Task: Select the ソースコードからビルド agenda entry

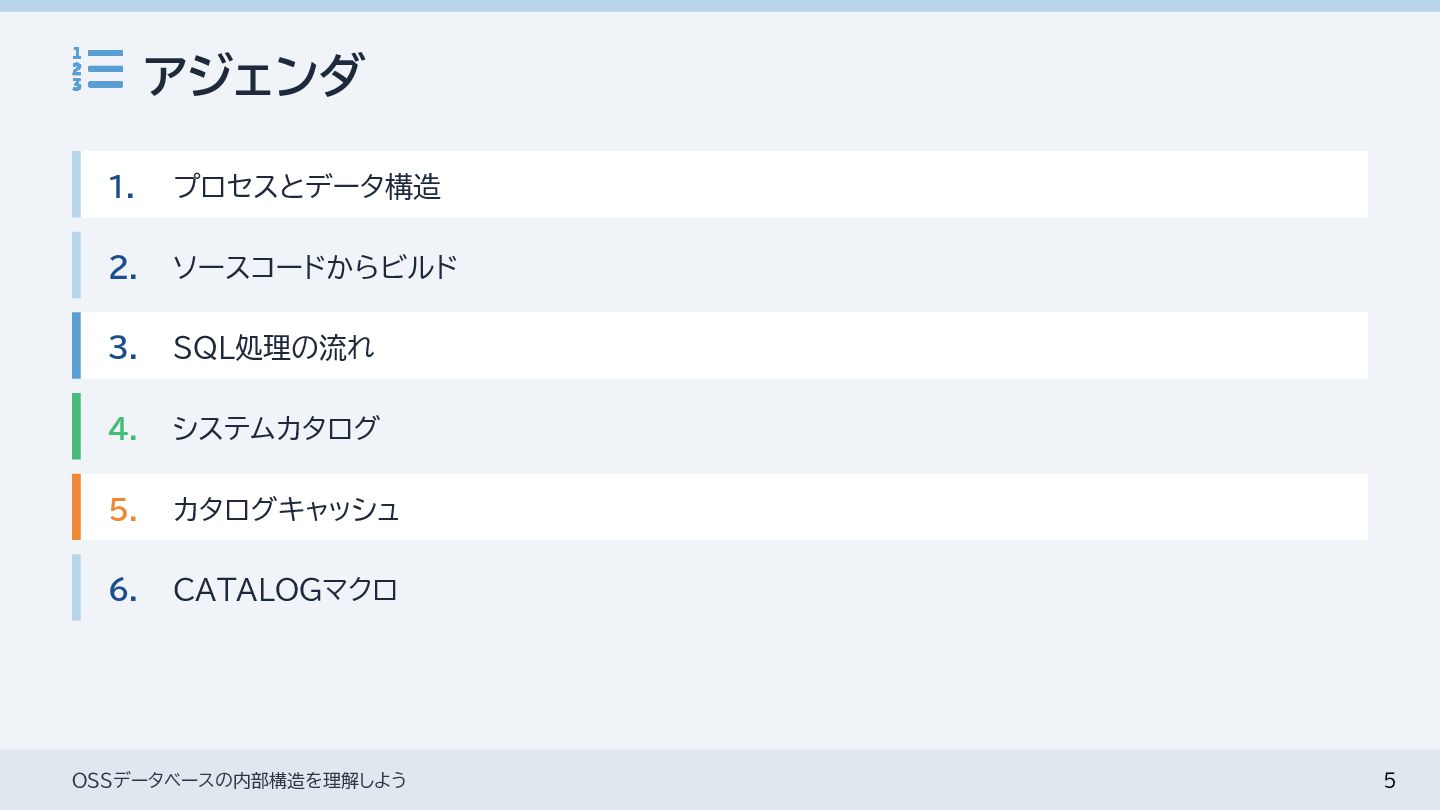Action: (x=315, y=267)
